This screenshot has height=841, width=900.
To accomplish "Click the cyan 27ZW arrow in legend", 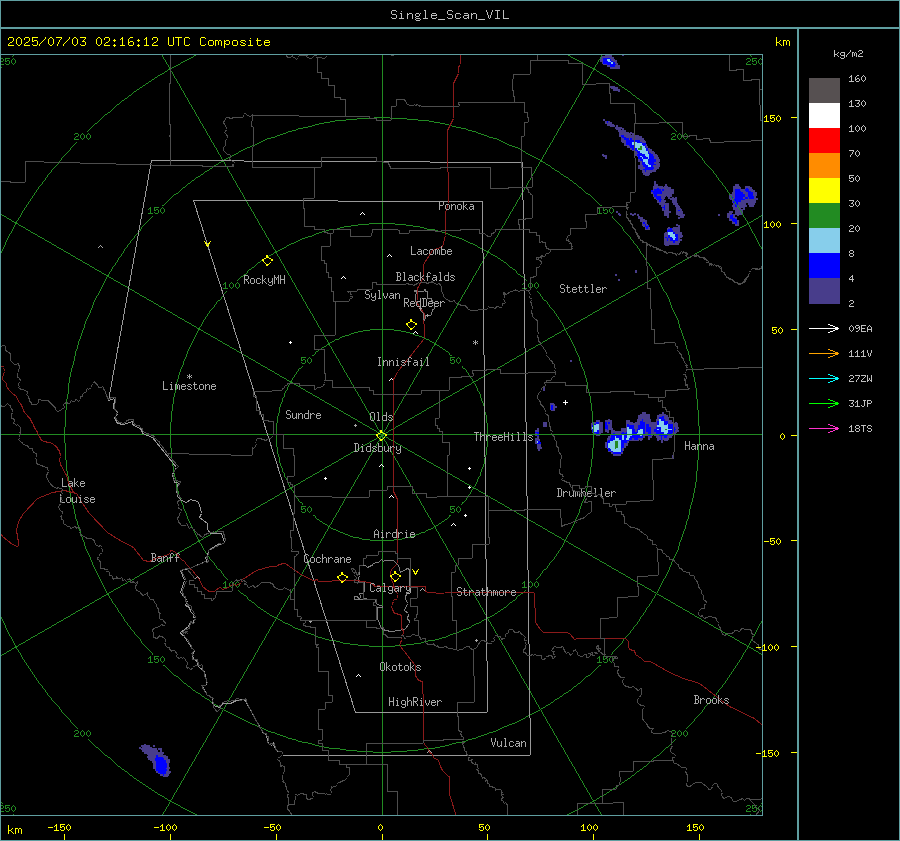I will tap(824, 378).
